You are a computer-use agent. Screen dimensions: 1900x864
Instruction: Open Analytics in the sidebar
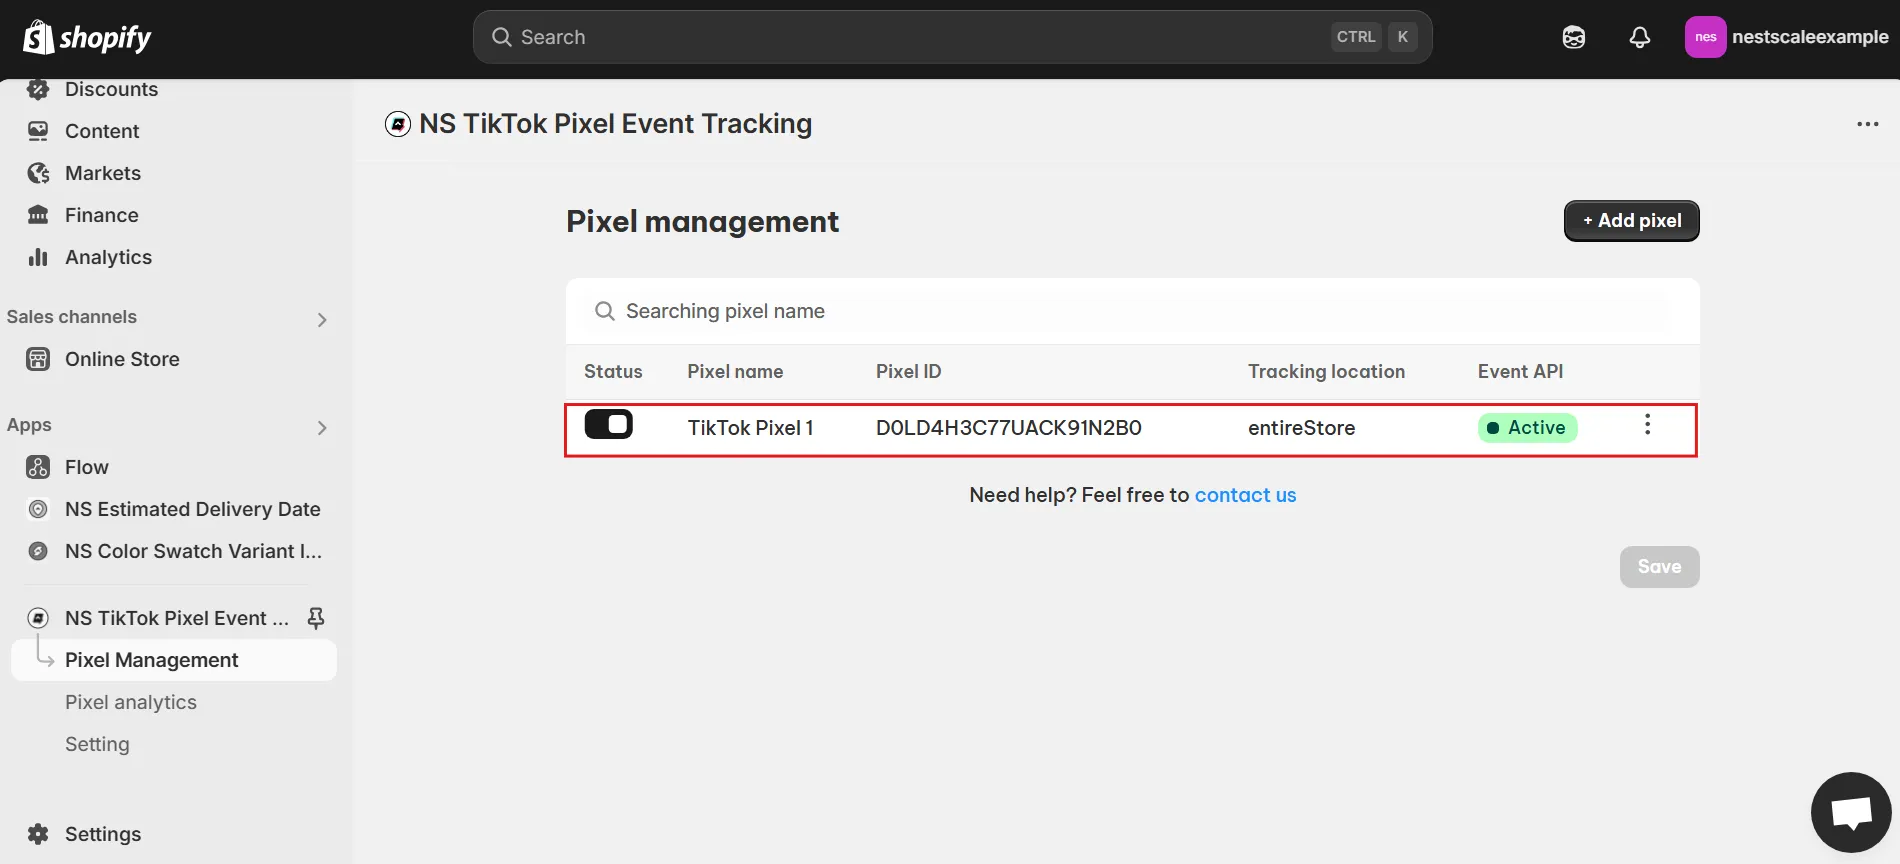(108, 257)
